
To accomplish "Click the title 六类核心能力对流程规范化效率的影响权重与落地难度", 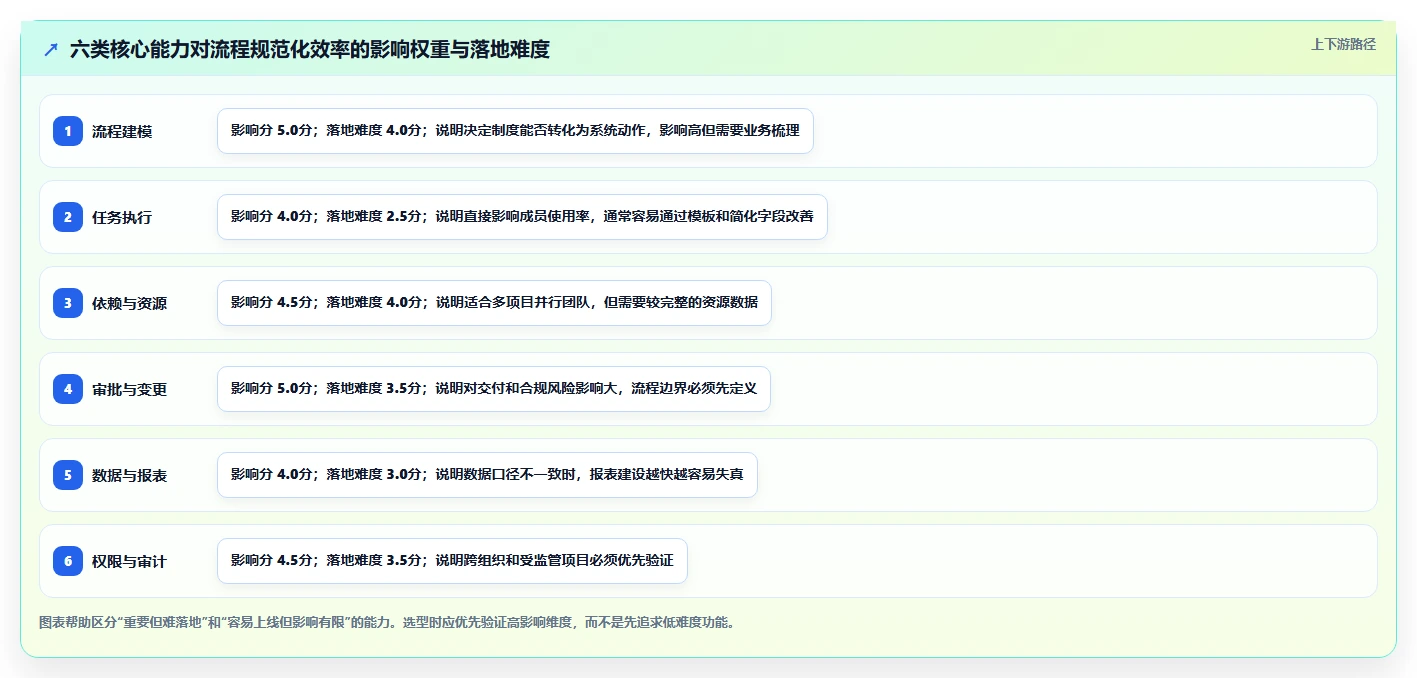I will pos(310,50).
